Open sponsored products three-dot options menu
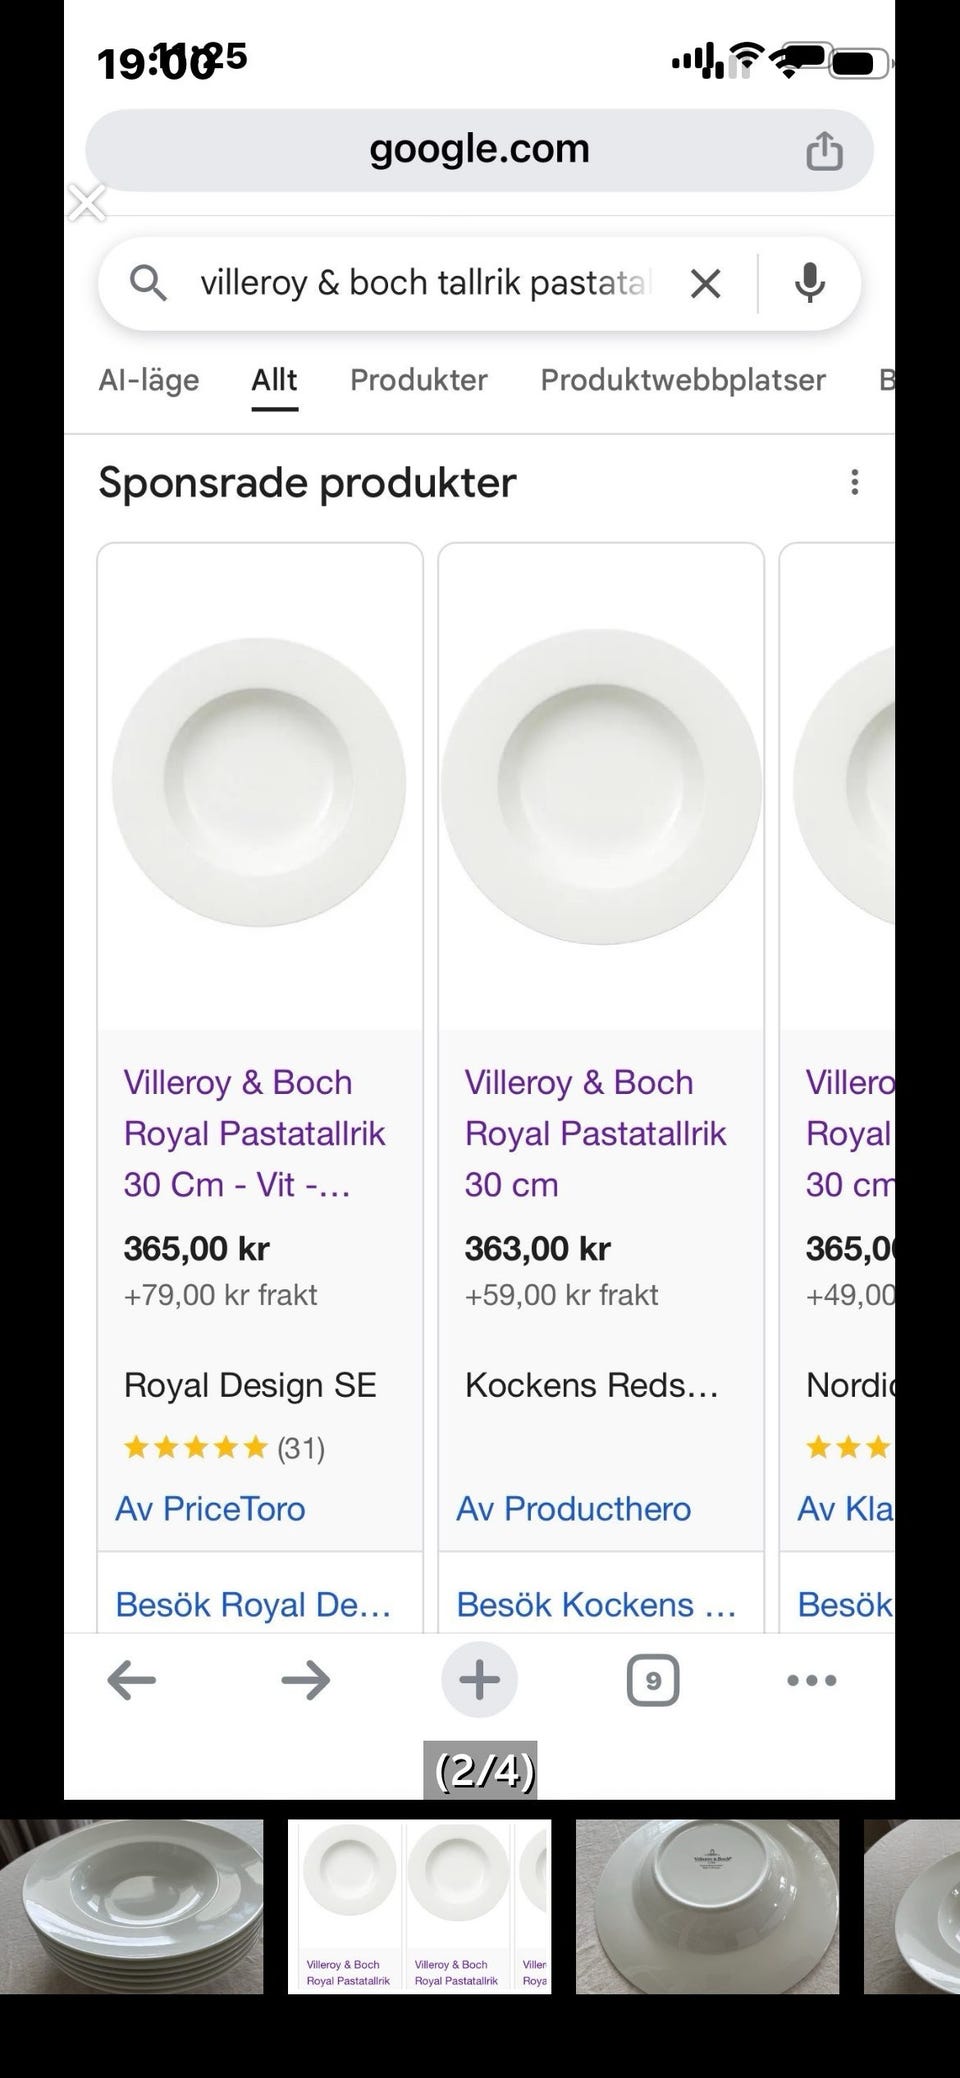 coord(854,482)
